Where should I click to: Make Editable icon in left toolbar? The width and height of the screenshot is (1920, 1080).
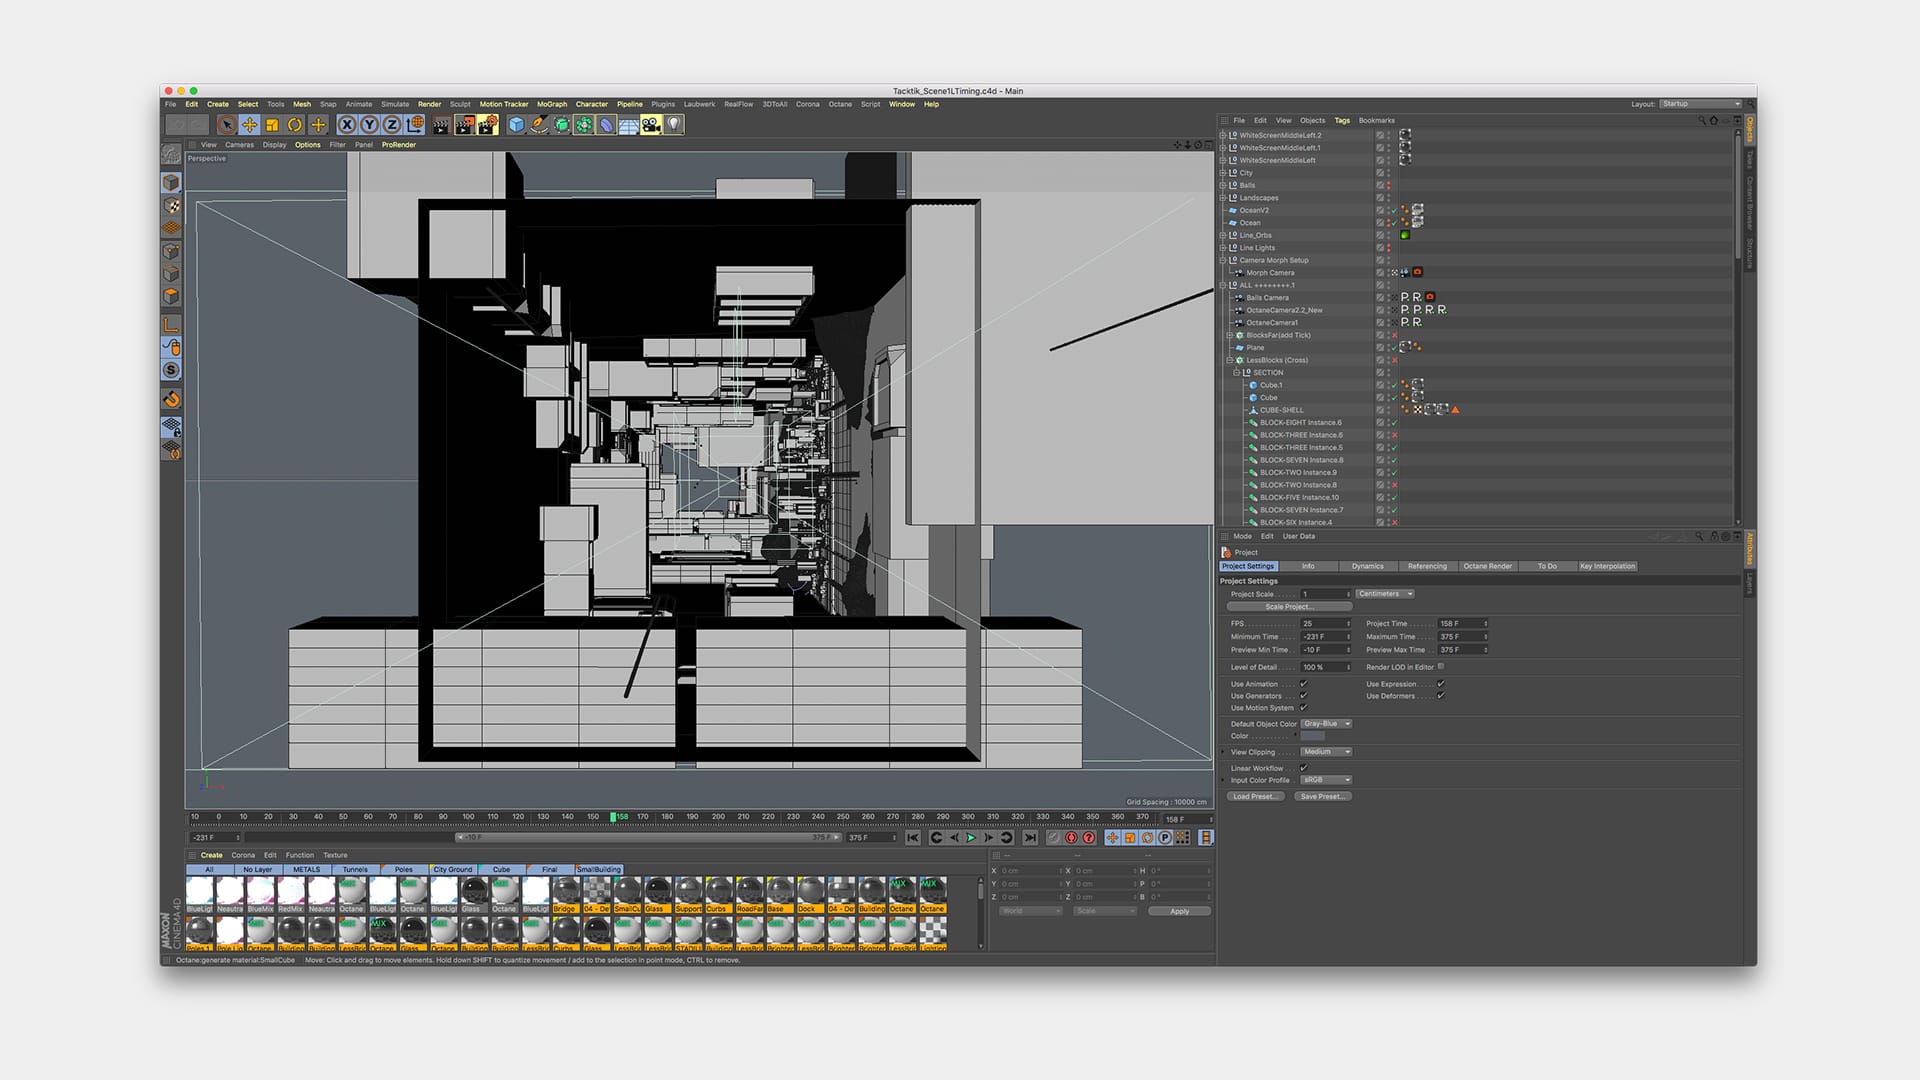pos(171,155)
